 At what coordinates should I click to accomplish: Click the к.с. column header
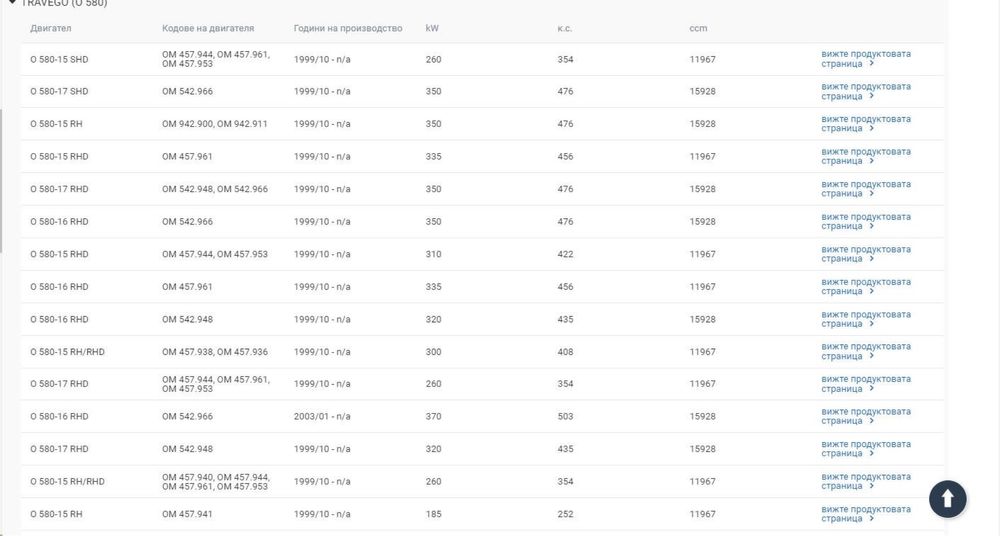pos(565,28)
